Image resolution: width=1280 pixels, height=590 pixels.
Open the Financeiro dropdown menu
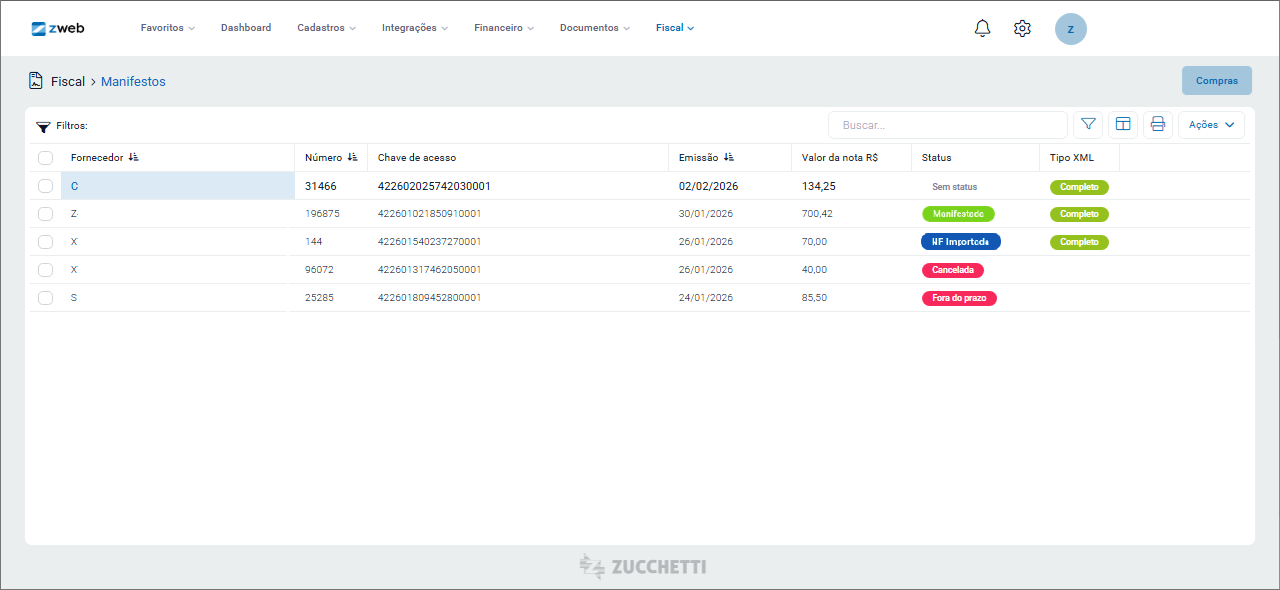(x=503, y=28)
